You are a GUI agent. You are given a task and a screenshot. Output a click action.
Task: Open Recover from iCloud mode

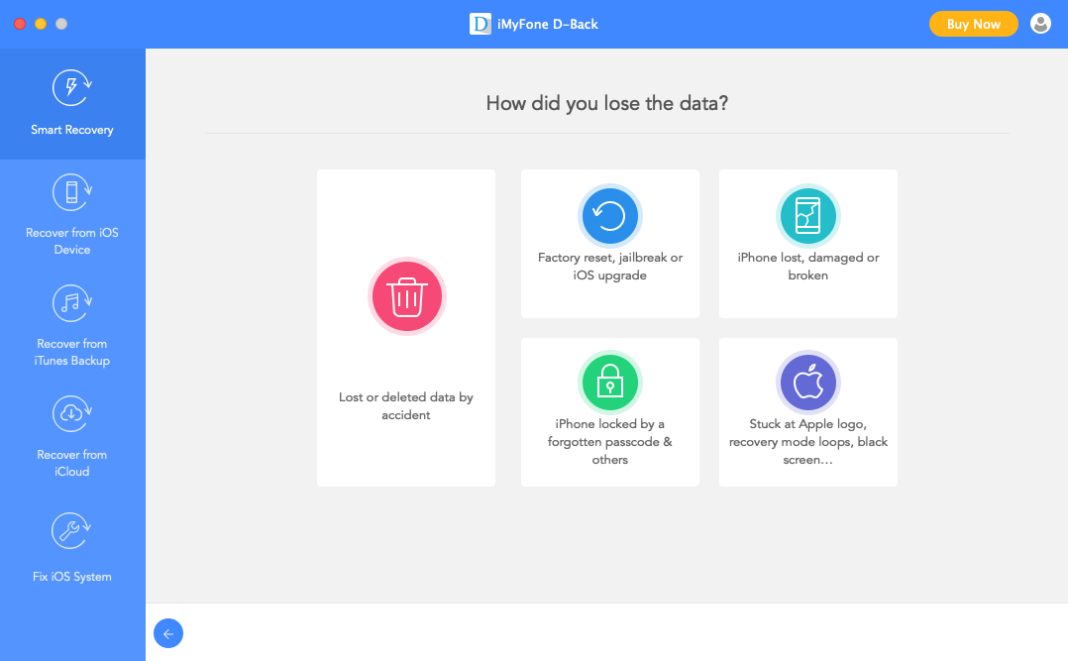coord(72,435)
